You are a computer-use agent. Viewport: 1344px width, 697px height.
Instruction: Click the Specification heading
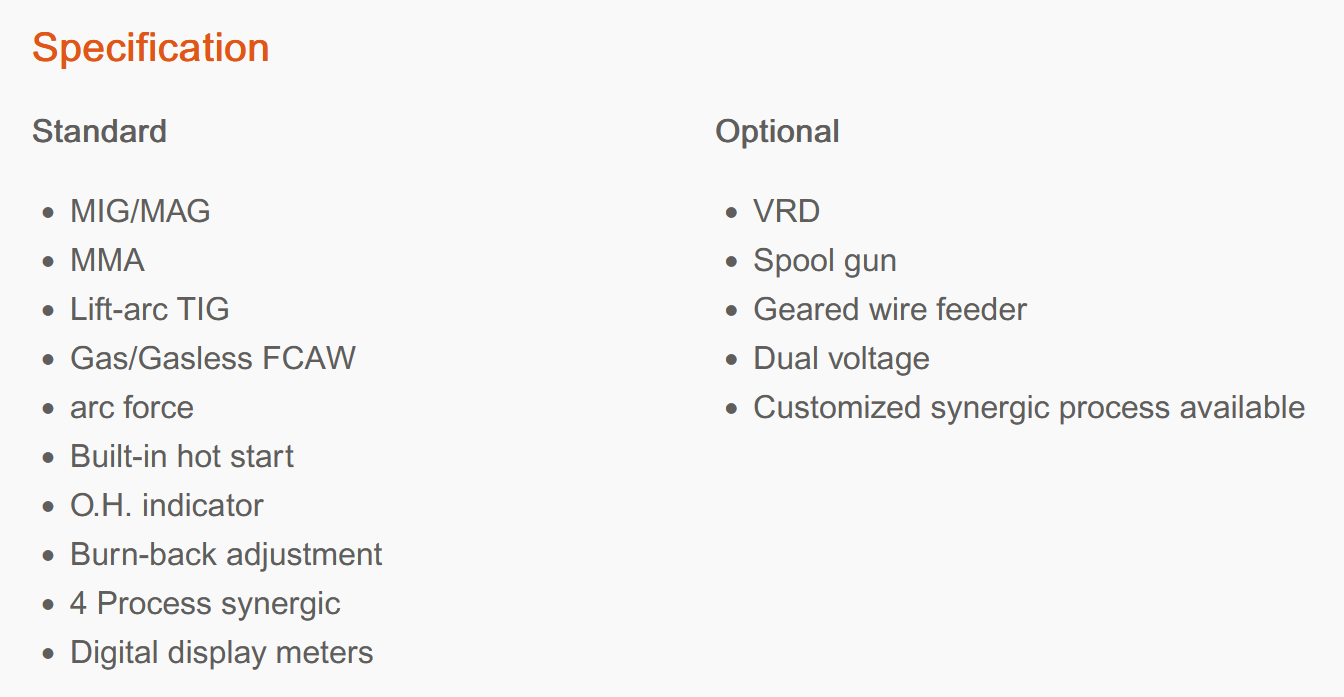[151, 49]
